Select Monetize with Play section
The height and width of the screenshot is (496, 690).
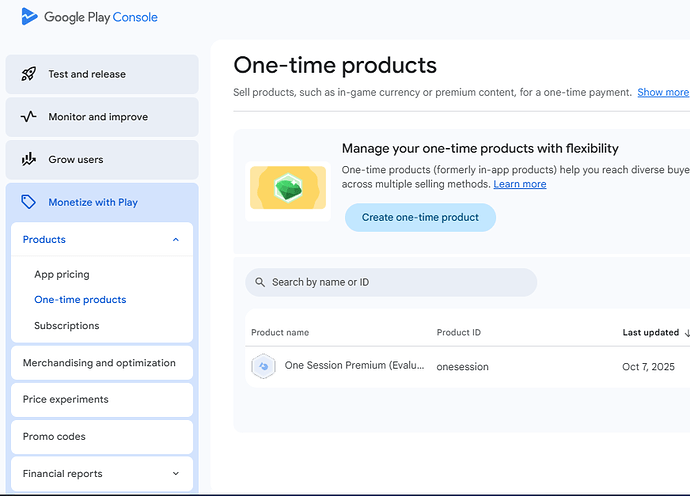(102, 202)
